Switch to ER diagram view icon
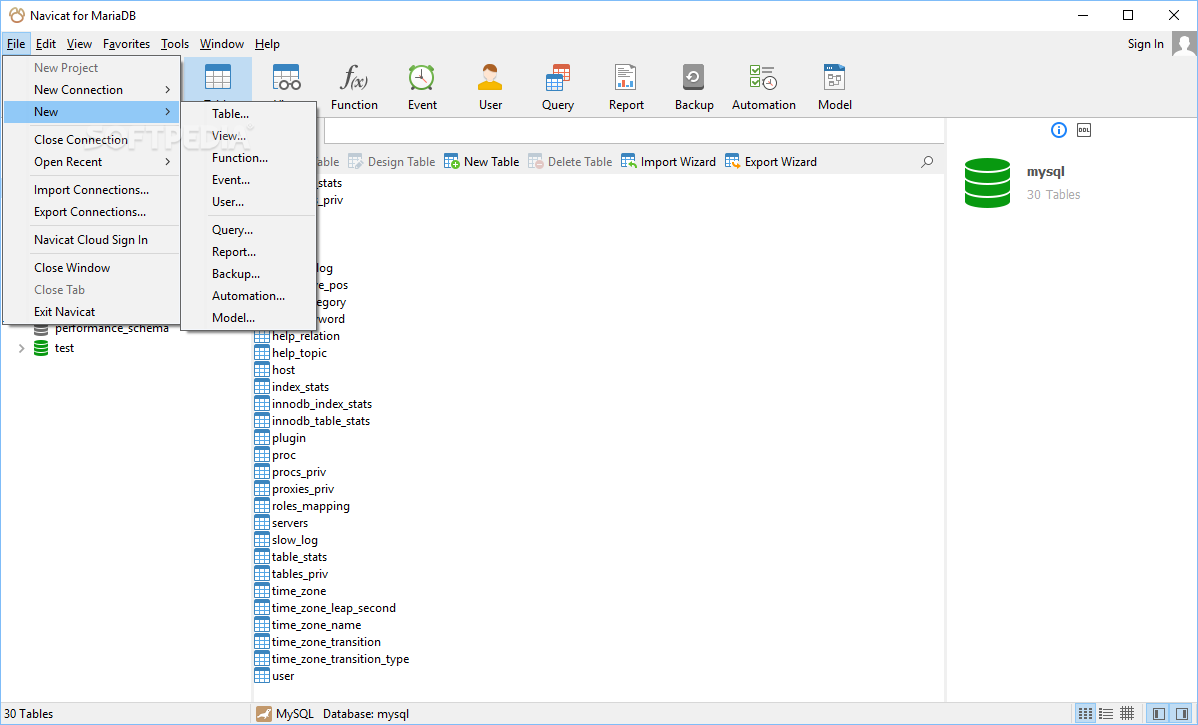 pyautogui.click(x=1127, y=714)
